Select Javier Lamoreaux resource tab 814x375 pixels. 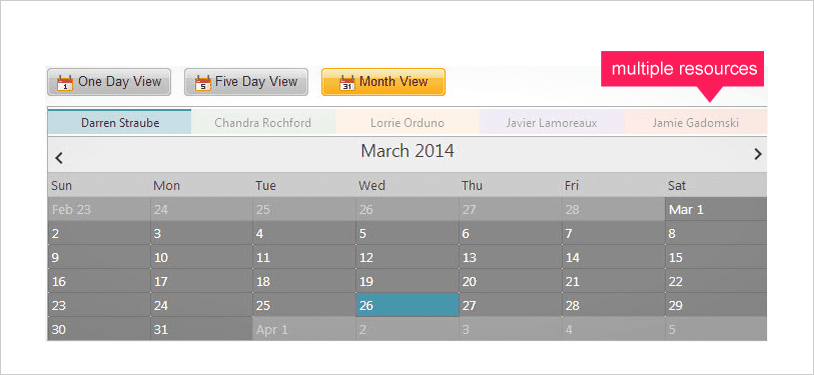coord(551,123)
